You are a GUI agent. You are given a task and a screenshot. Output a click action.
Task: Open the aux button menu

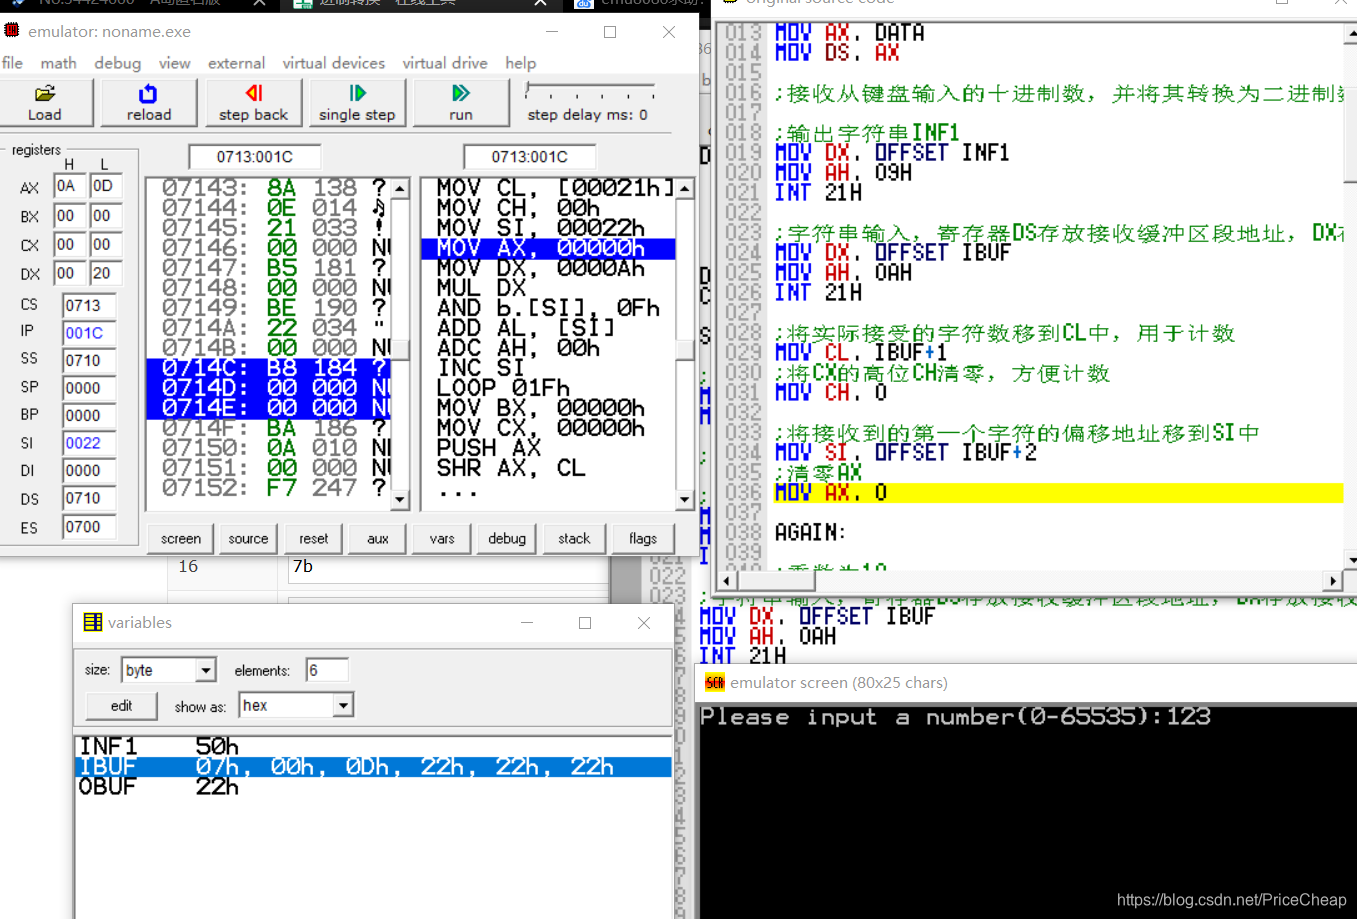point(377,538)
